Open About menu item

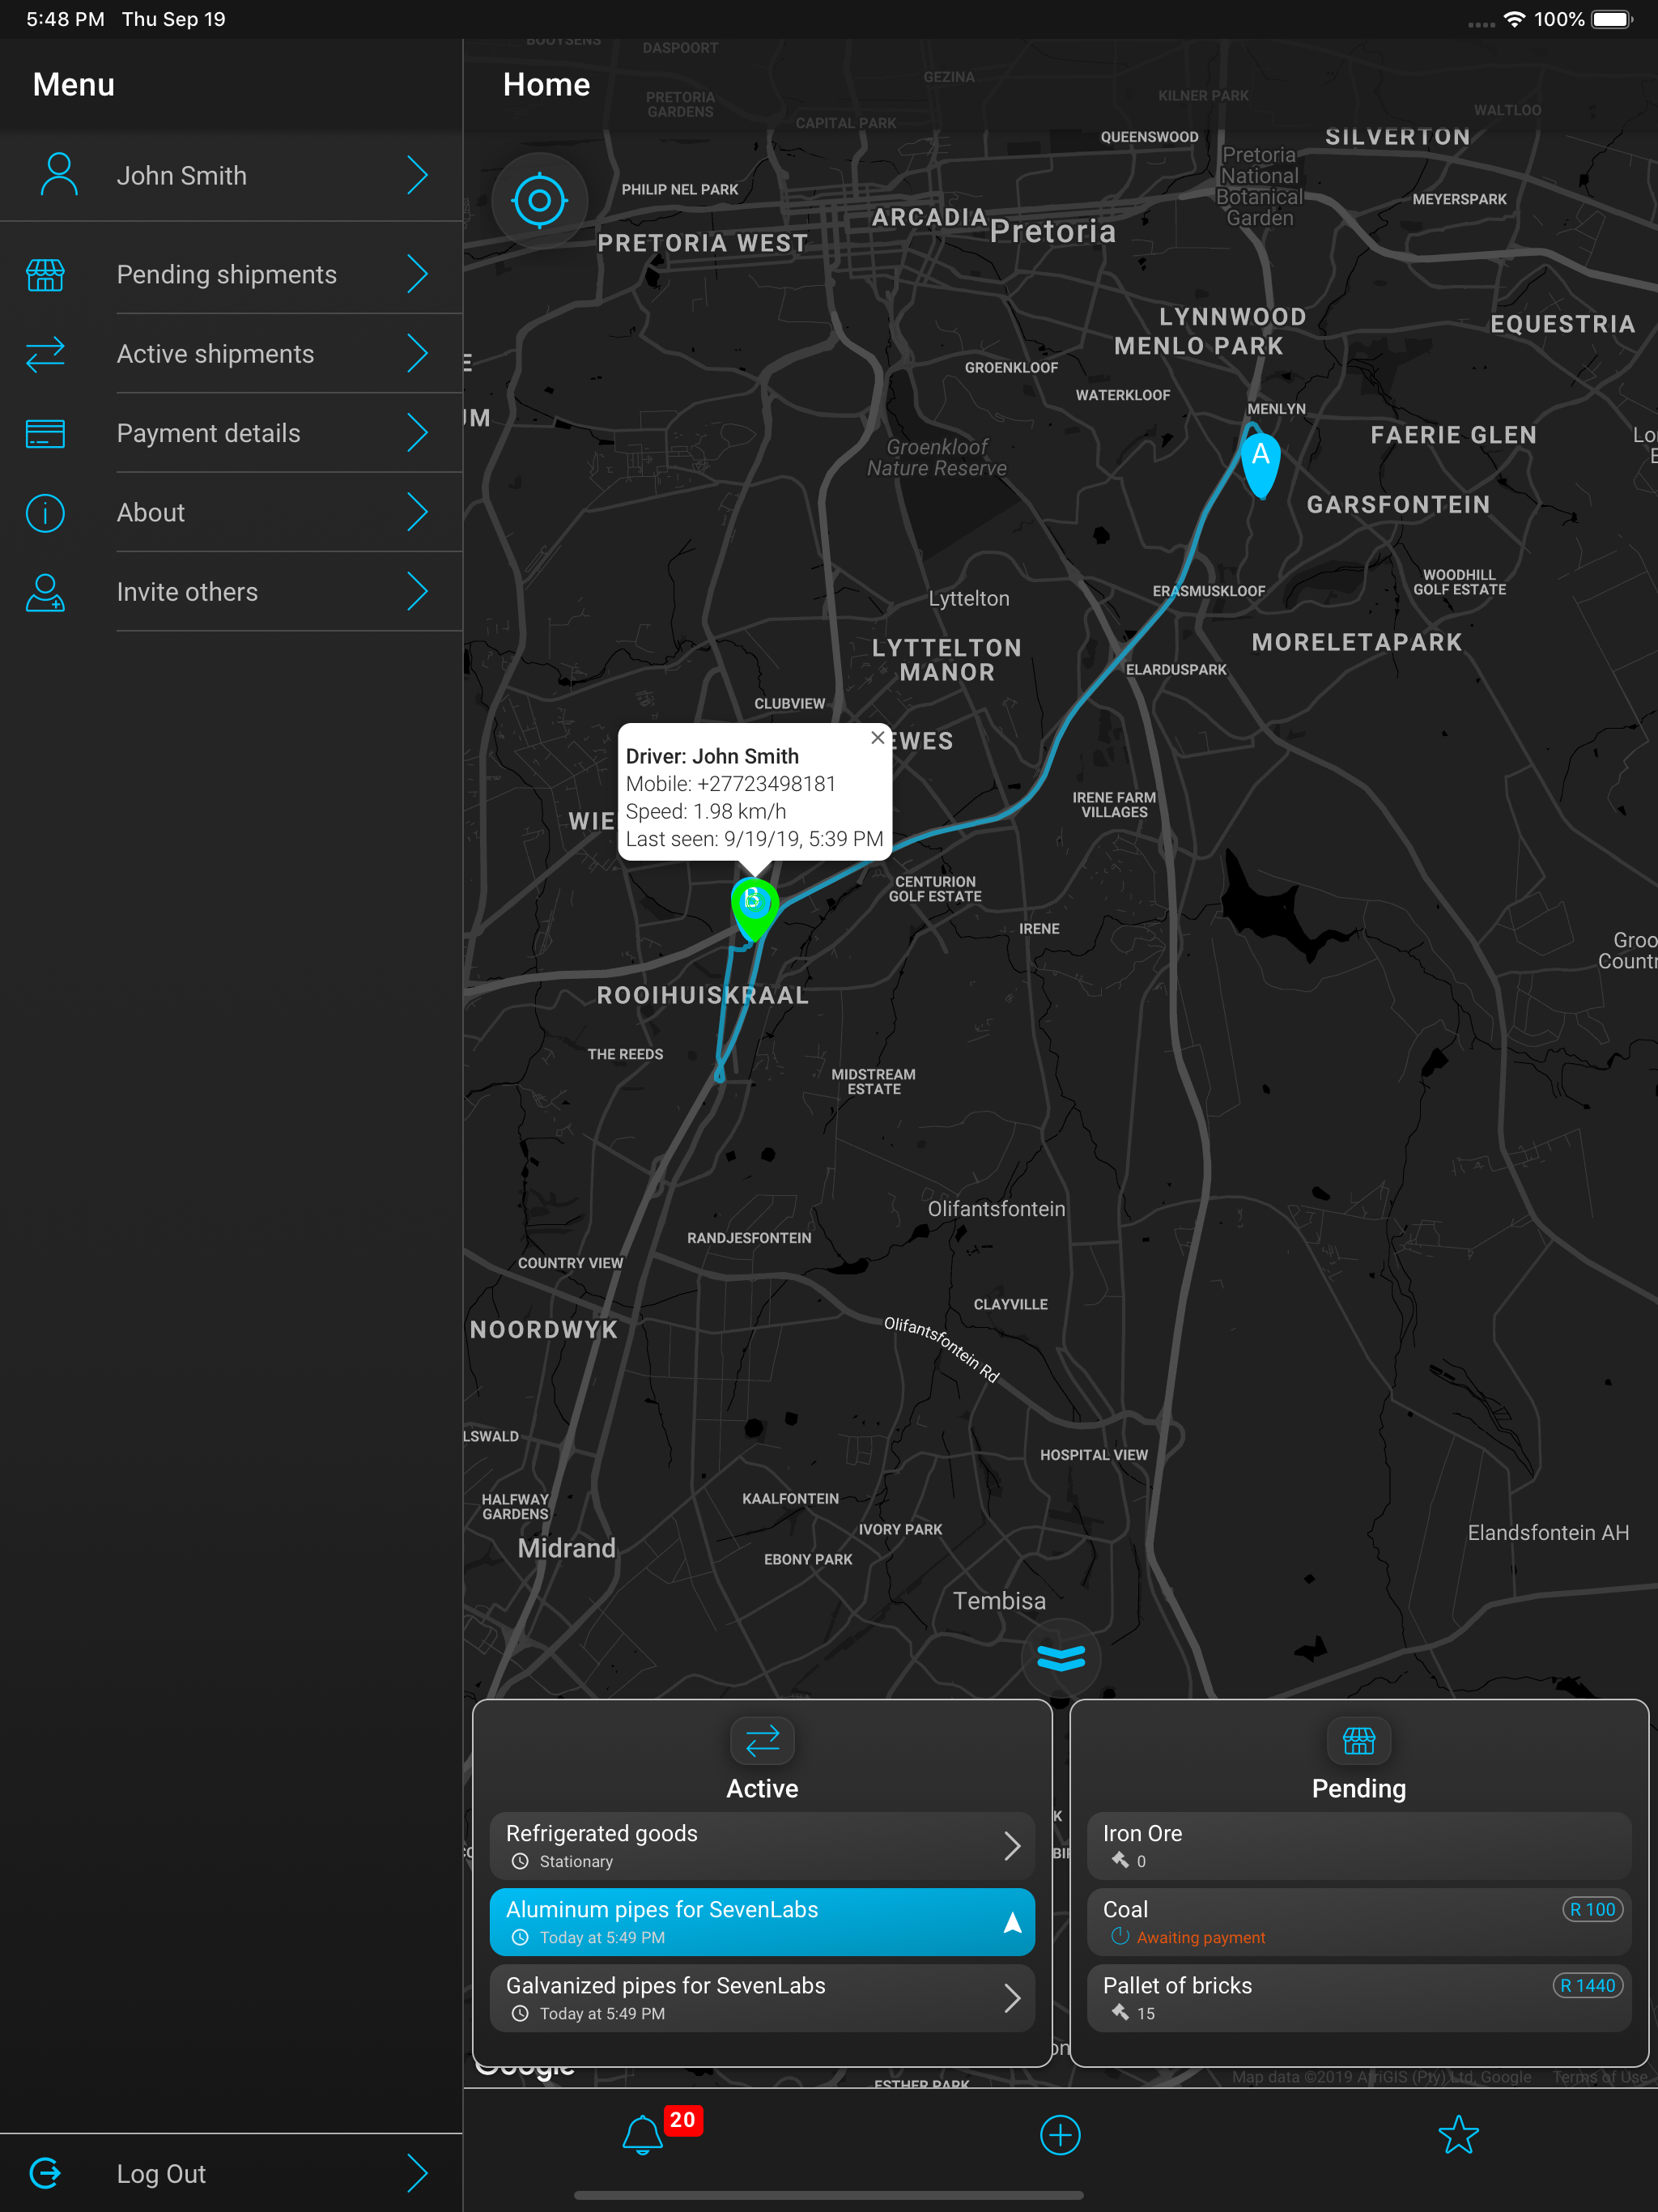click(231, 513)
